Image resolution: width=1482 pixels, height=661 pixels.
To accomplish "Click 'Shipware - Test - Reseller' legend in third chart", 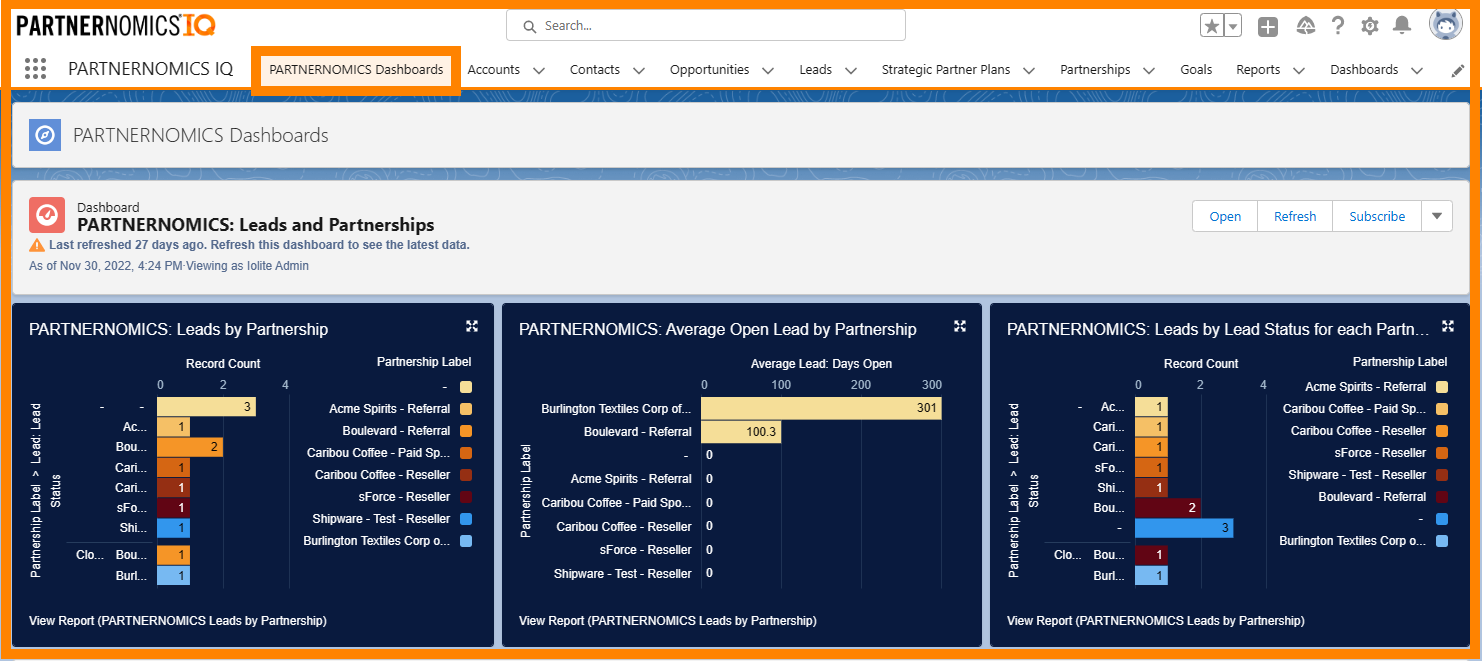I will click(x=1357, y=475).
